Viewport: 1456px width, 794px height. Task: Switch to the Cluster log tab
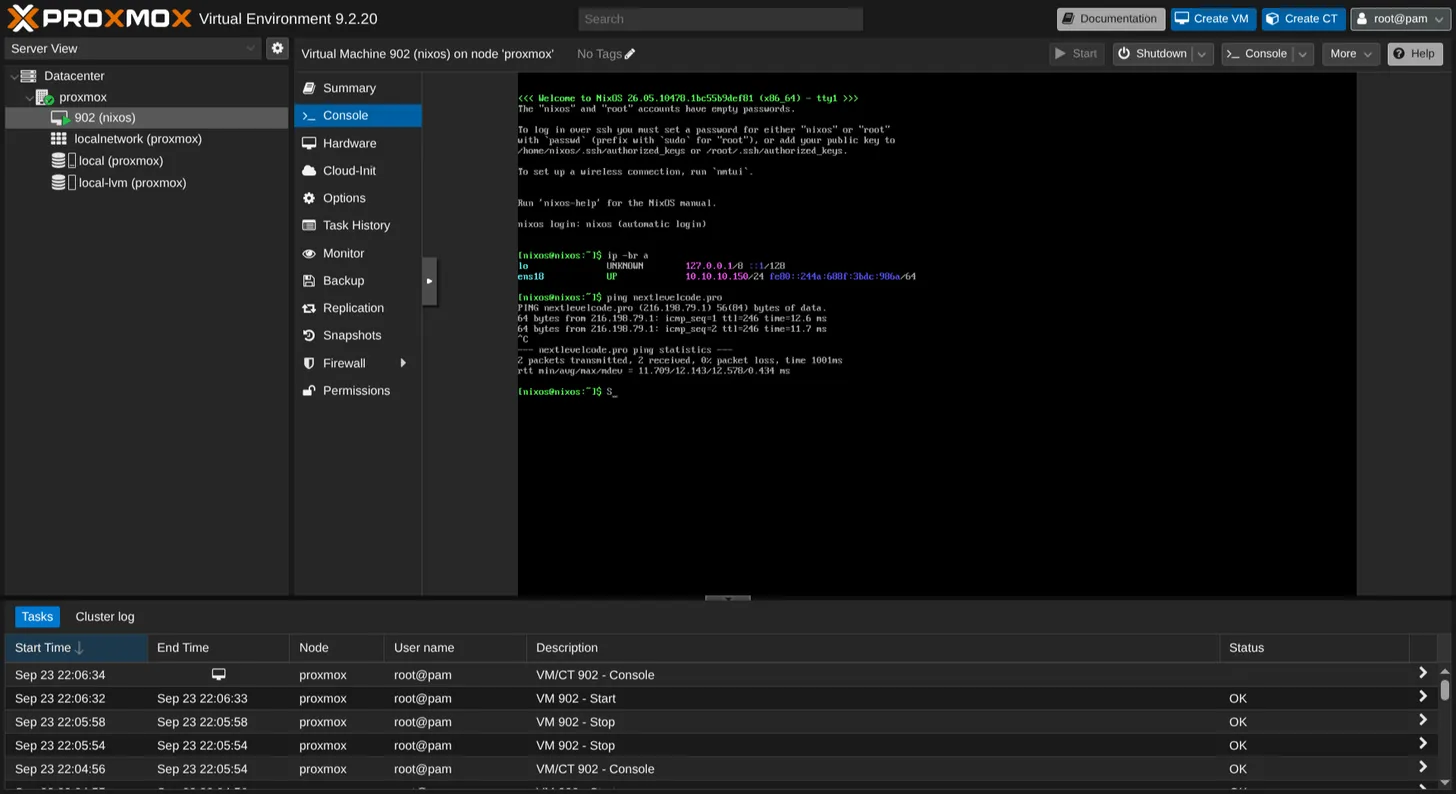pos(105,617)
